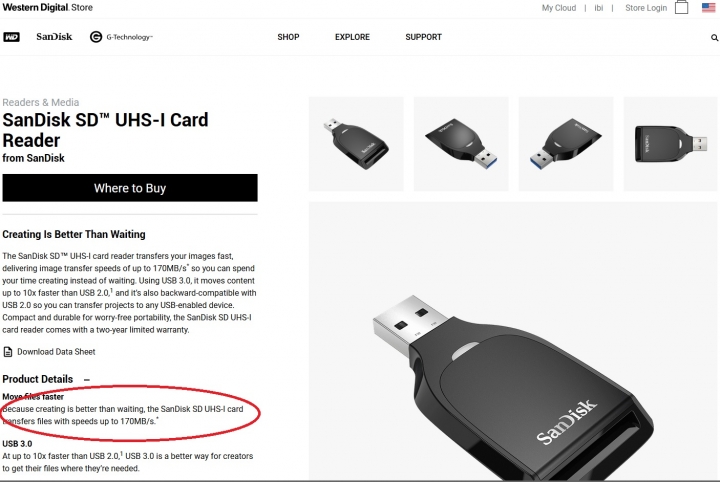Click the G-Technology logo

(121, 37)
